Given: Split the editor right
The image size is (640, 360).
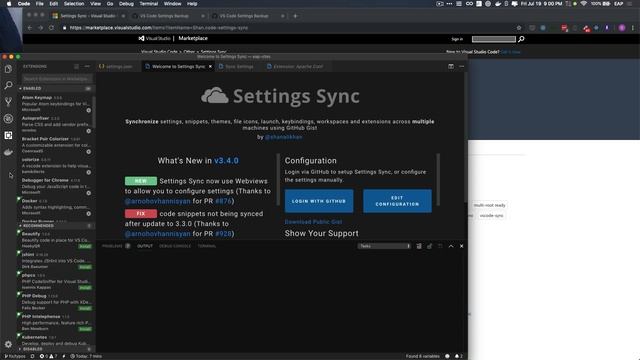Looking at the screenshot, I should [x=451, y=66].
